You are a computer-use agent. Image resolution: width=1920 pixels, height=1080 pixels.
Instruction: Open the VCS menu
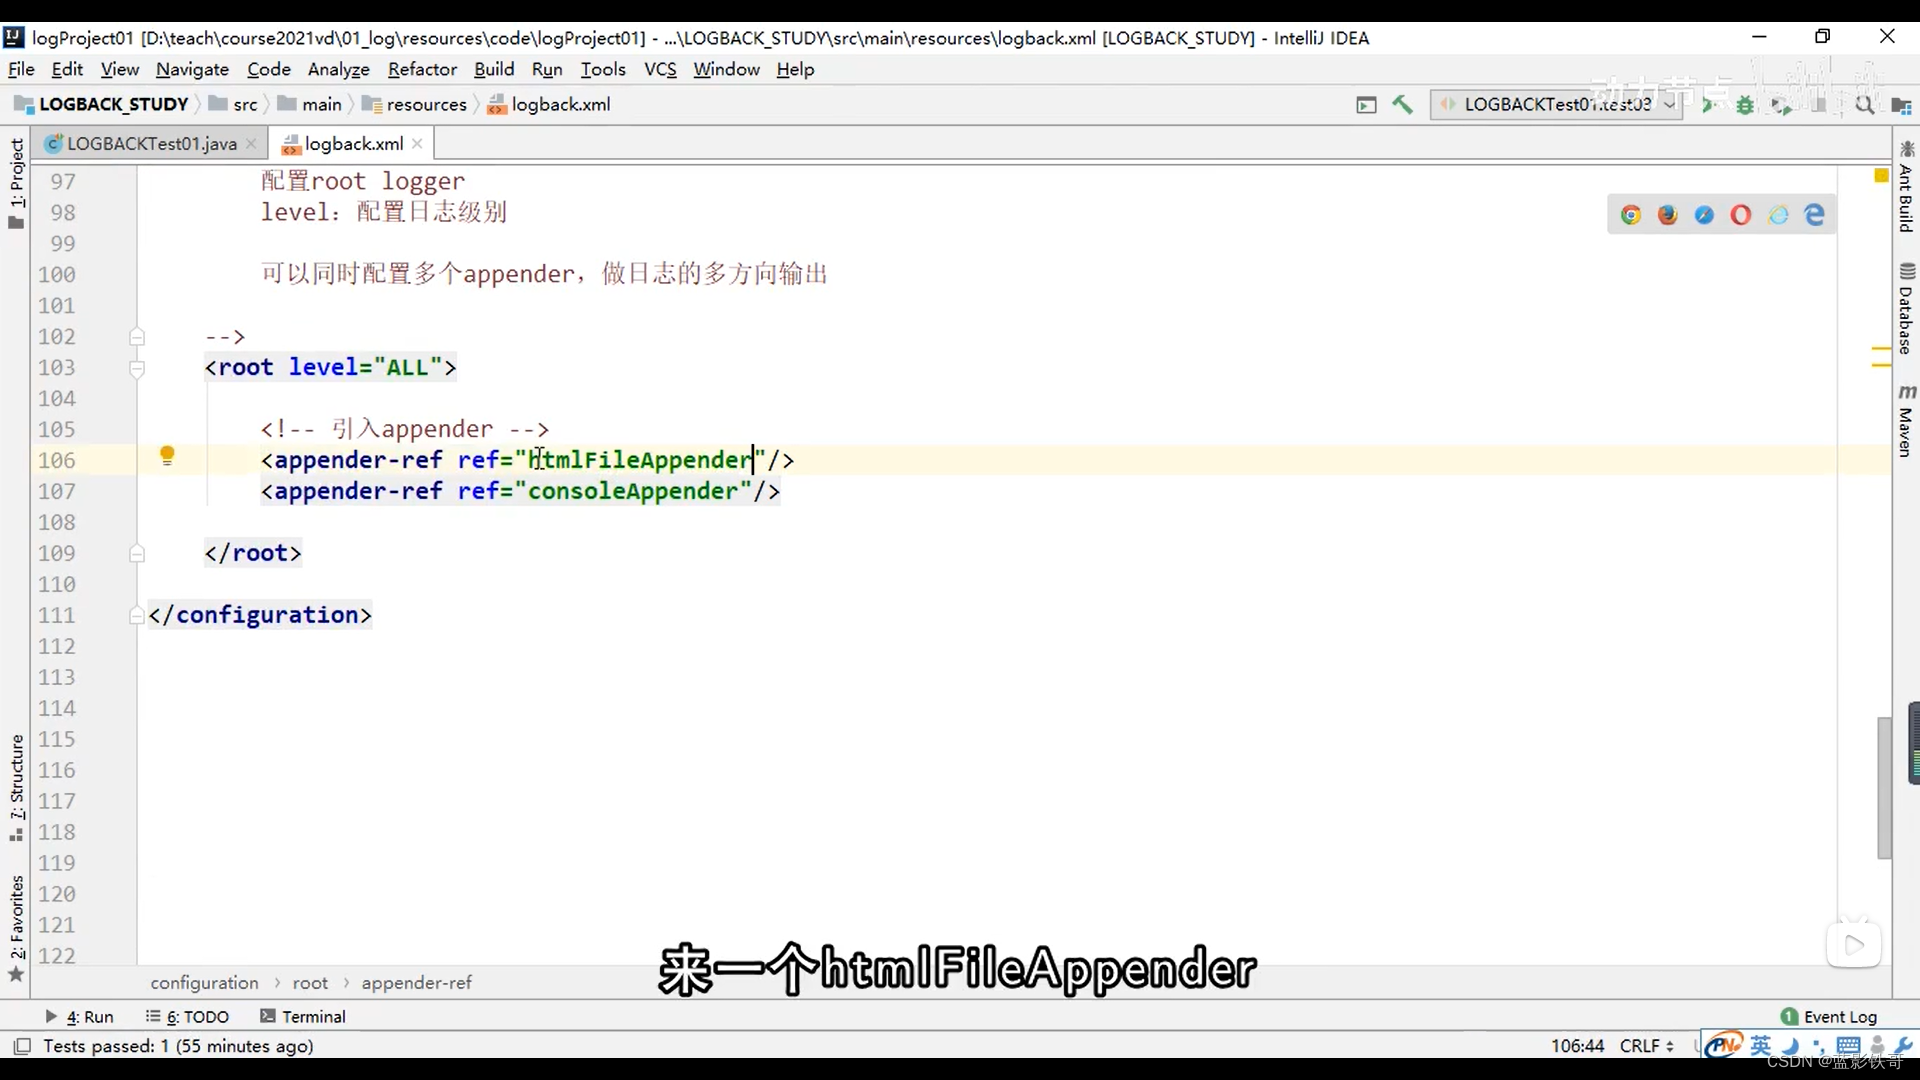click(x=660, y=69)
